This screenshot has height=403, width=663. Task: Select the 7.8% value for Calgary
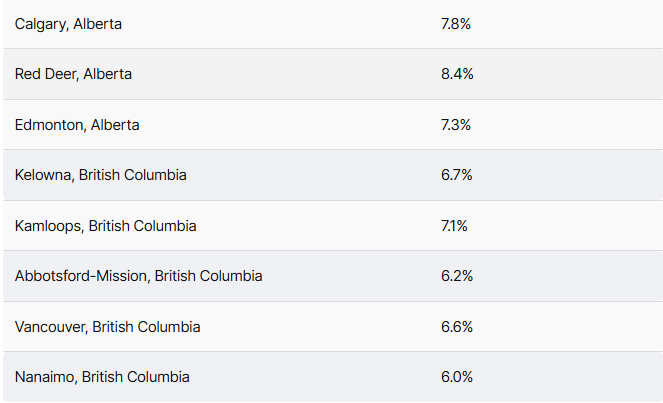(x=456, y=24)
